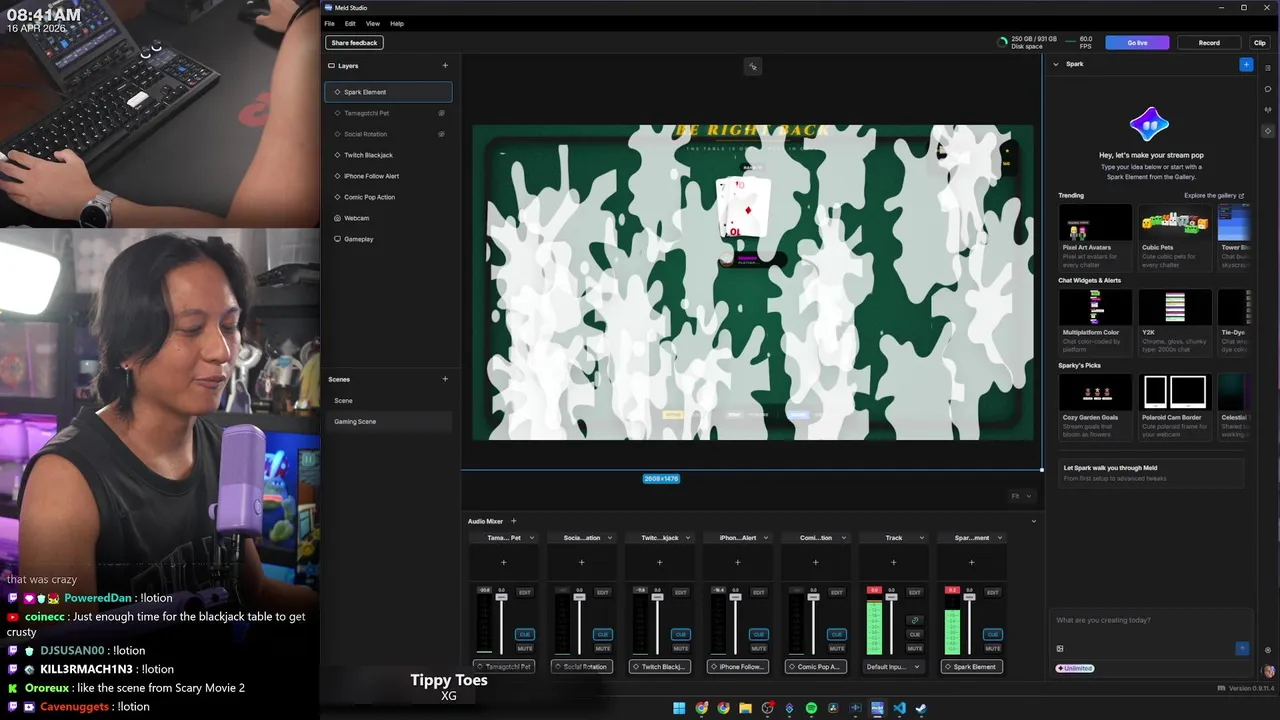The height and width of the screenshot is (720, 1280).
Task: Mute the Spar...ment audio channel
Action: (x=993, y=648)
